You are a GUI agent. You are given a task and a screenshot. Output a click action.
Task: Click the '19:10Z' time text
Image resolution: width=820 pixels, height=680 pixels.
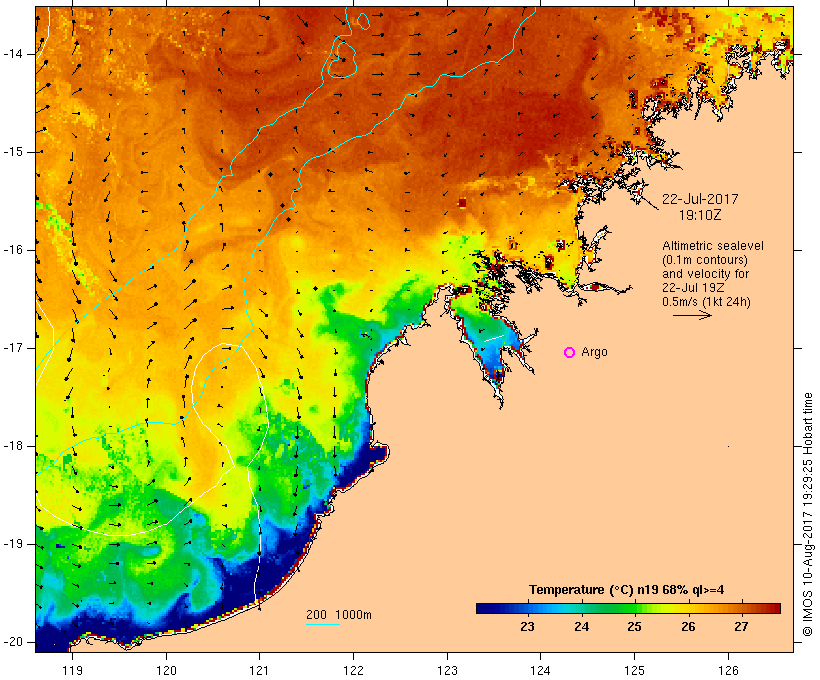pos(700,215)
